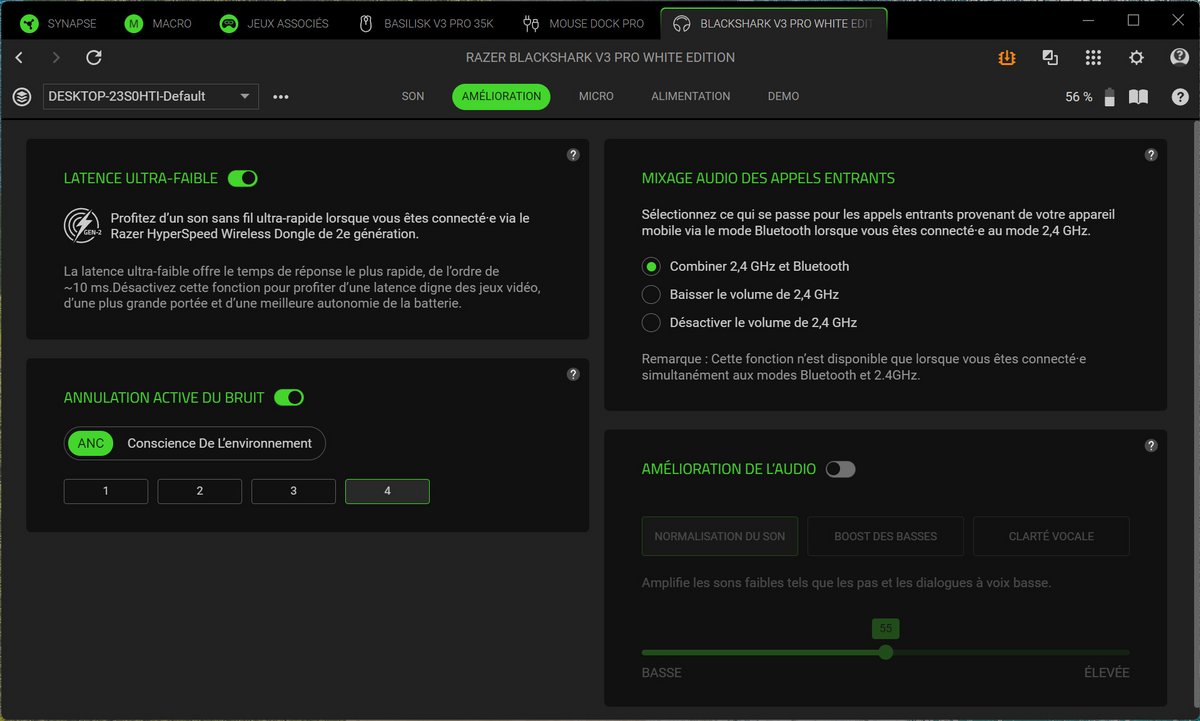Click BASSE end of the slider
1200x721 pixels.
pos(661,673)
